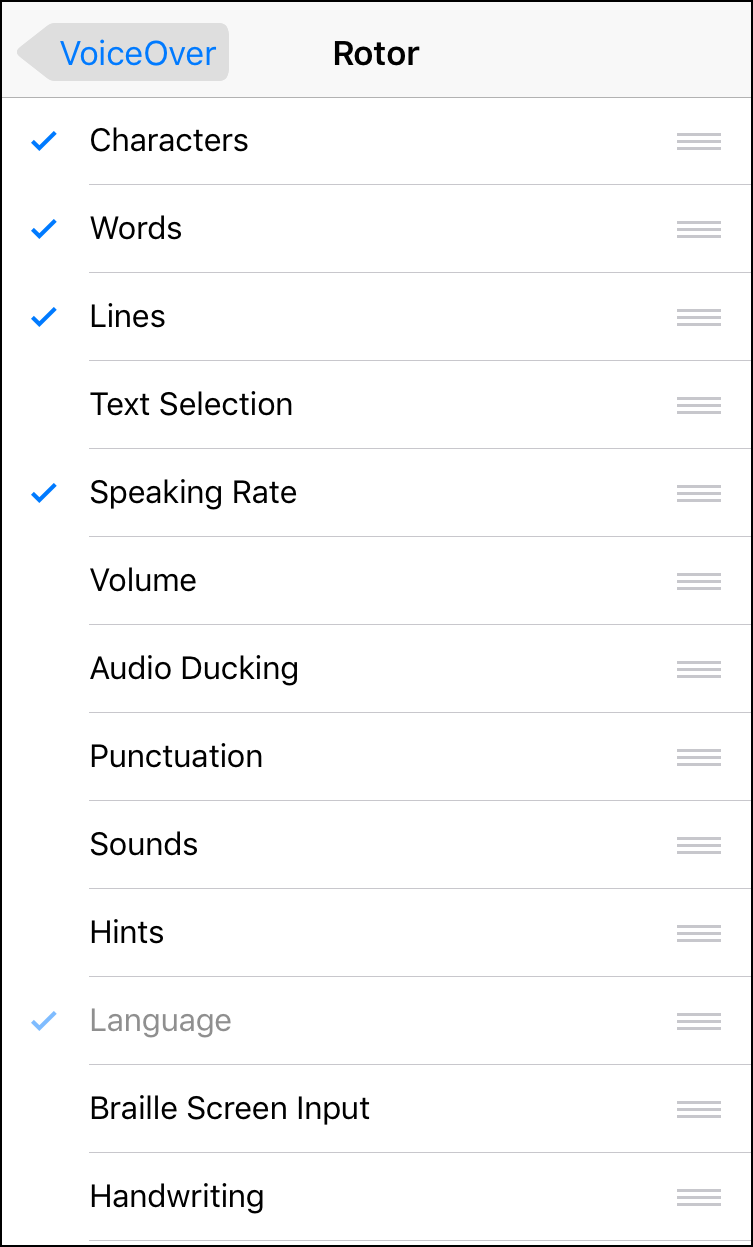
Task: Enable Sounds in the rotor list
Action: 144,845
